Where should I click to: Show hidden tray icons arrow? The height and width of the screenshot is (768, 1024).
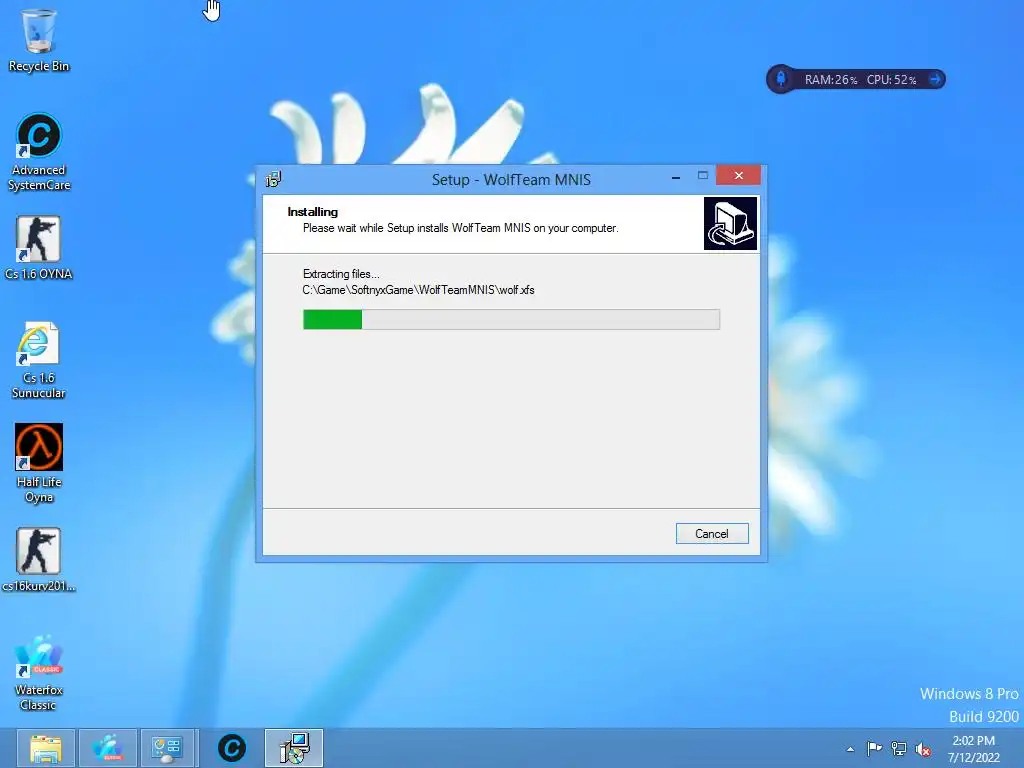850,749
